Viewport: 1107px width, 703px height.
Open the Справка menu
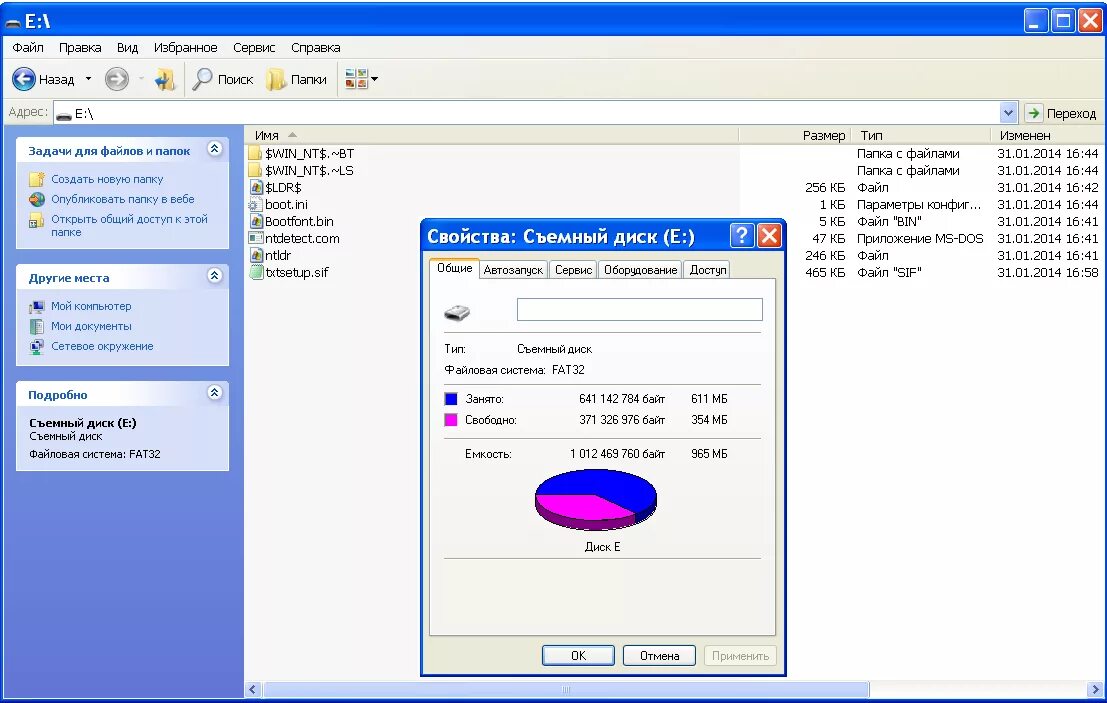coord(316,47)
